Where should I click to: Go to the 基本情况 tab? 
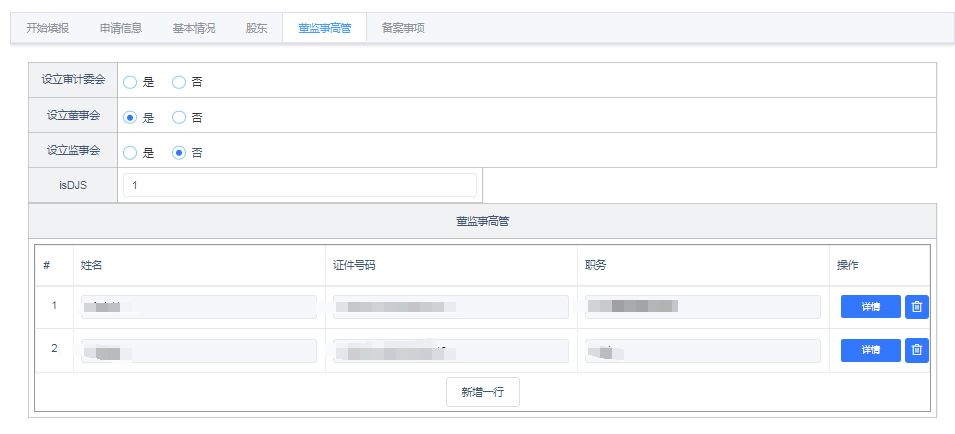tap(194, 28)
